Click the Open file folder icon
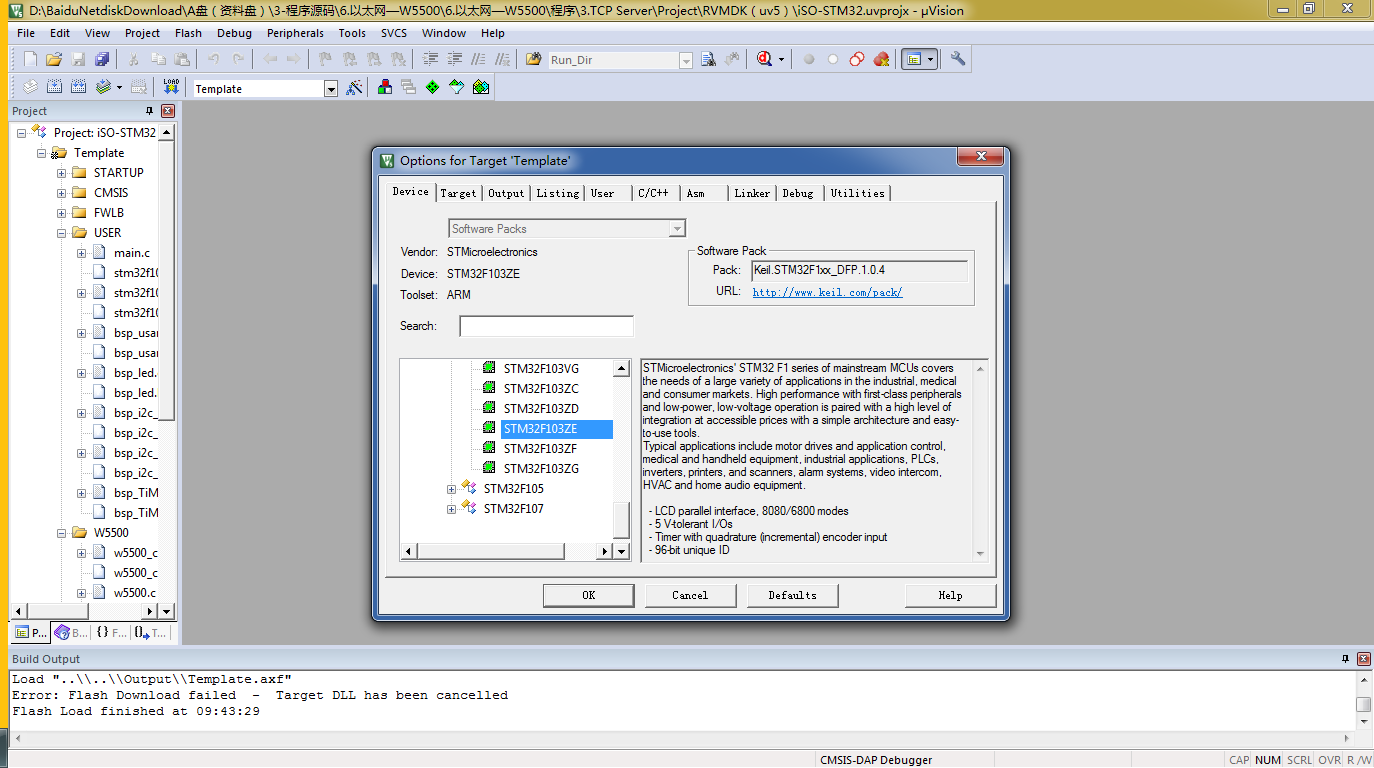The width and height of the screenshot is (1374, 768). tap(54, 60)
